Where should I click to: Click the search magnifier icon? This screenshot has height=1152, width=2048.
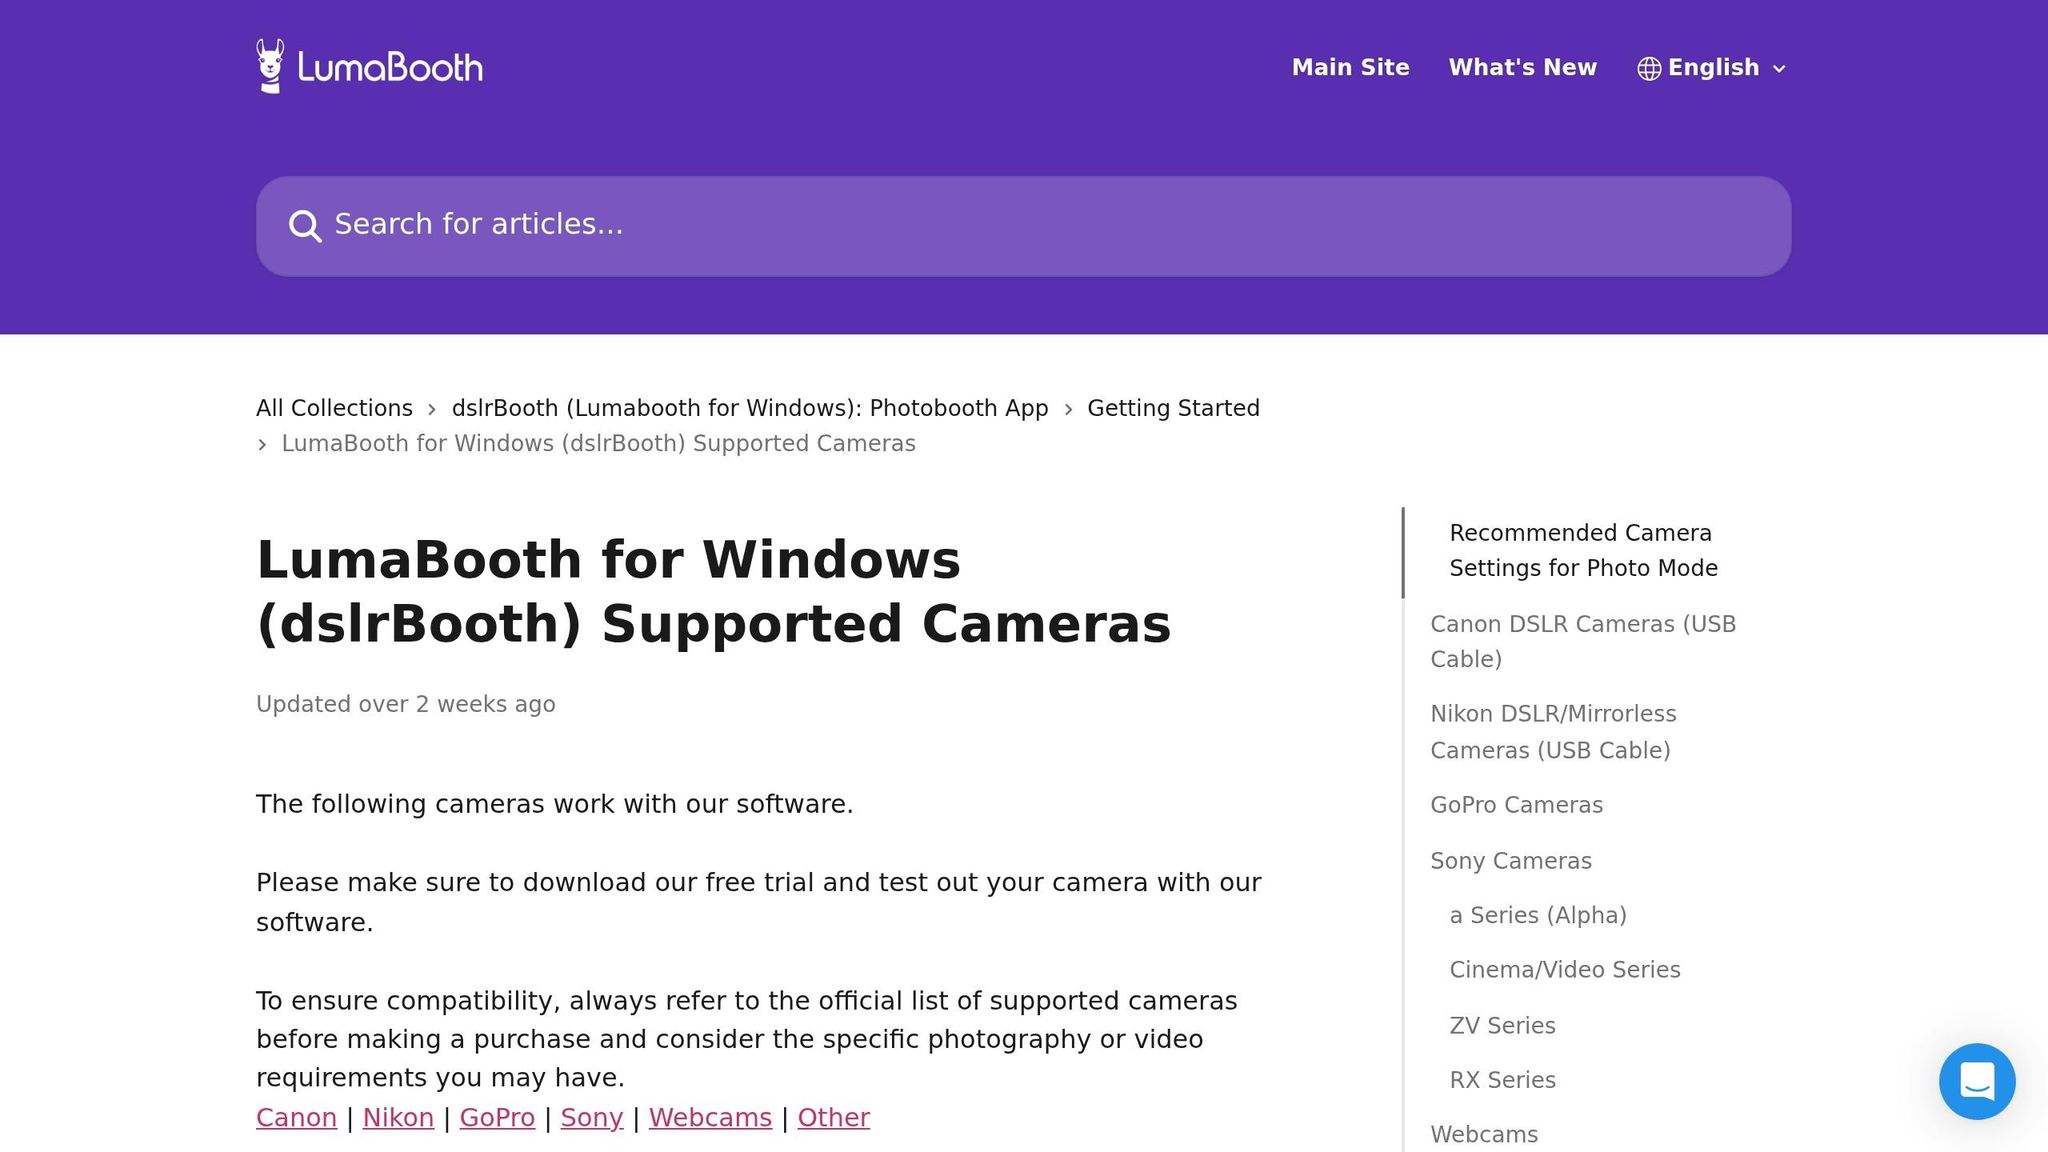[x=305, y=226]
